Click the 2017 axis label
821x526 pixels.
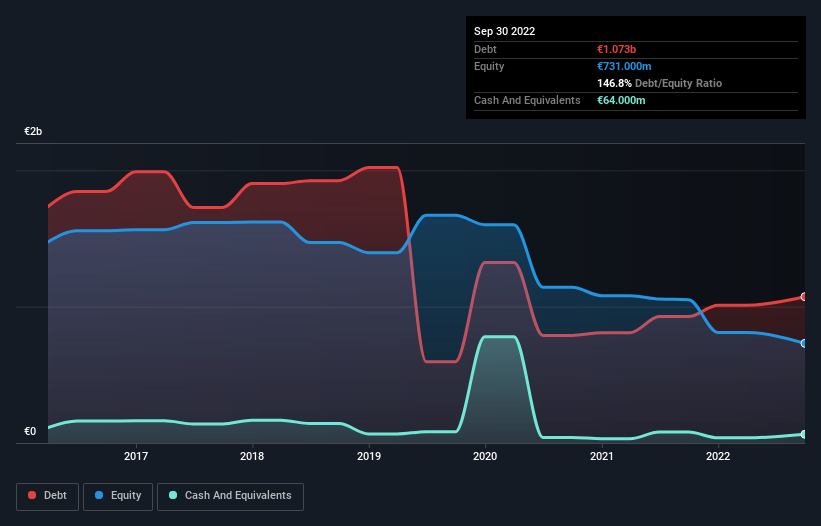(136, 456)
